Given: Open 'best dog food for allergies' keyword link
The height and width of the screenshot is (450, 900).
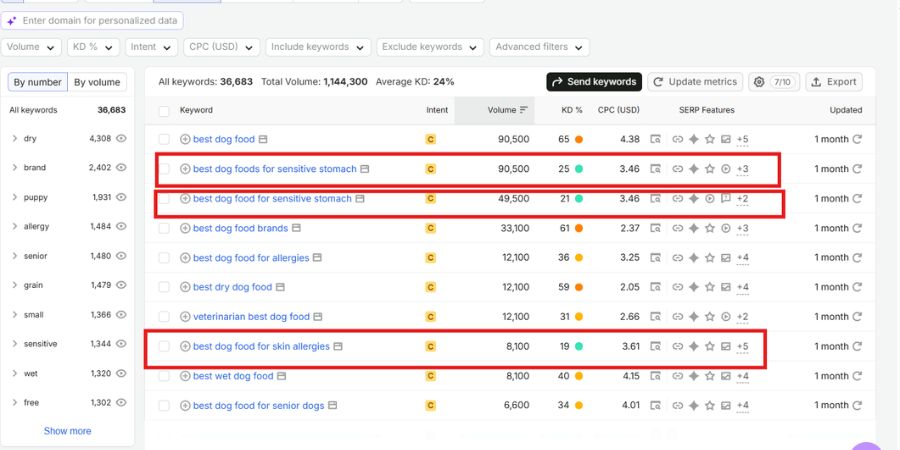Looking at the screenshot, I should pos(251,258).
